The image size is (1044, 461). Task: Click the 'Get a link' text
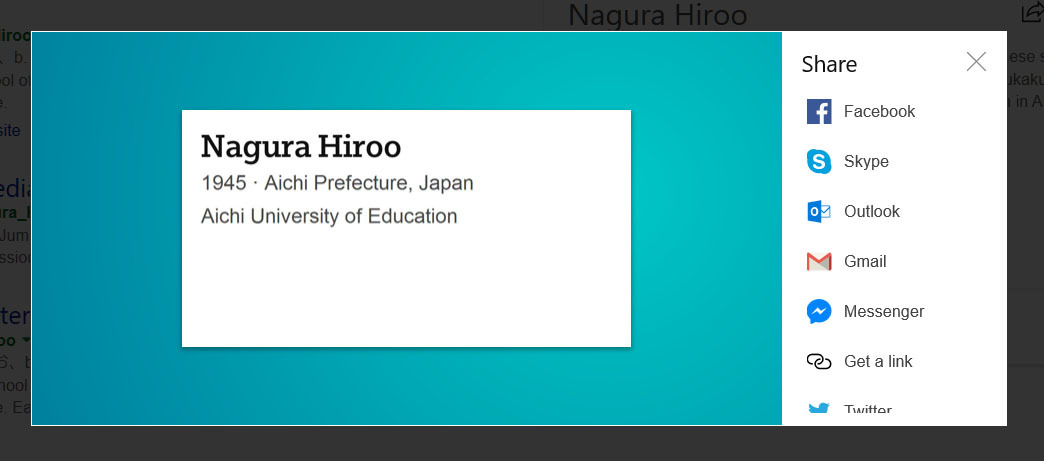click(x=878, y=362)
